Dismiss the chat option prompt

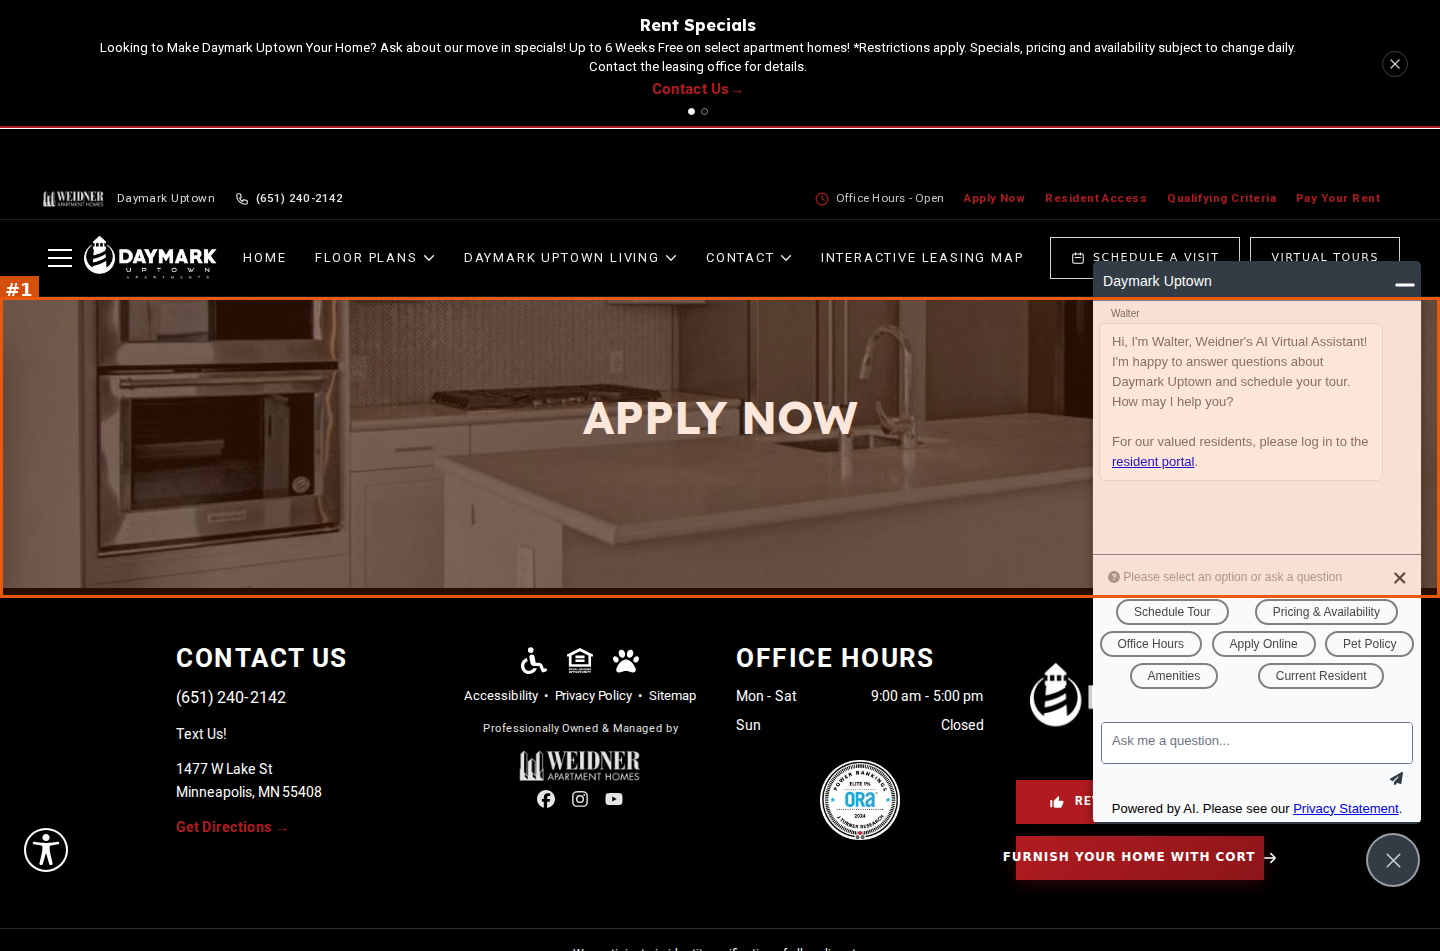1400,578
